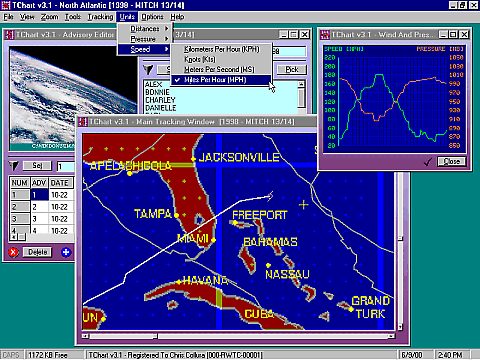
Task: Click the hurricane symbol at track end
Action: (270, 196)
